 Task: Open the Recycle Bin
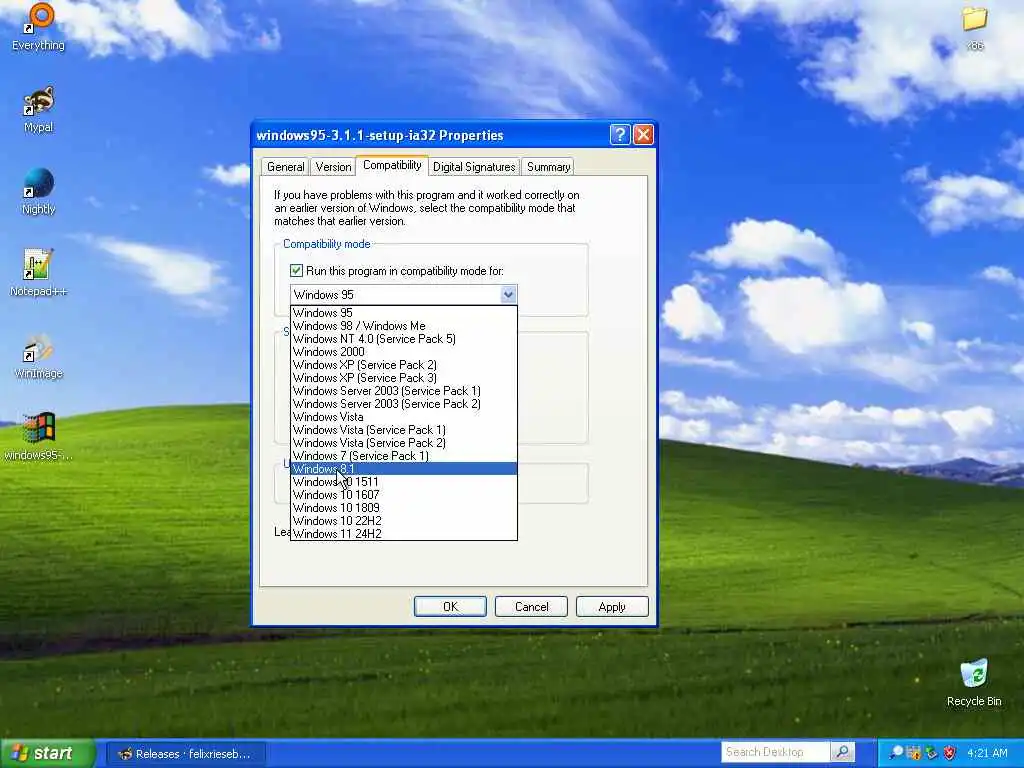click(974, 682)
